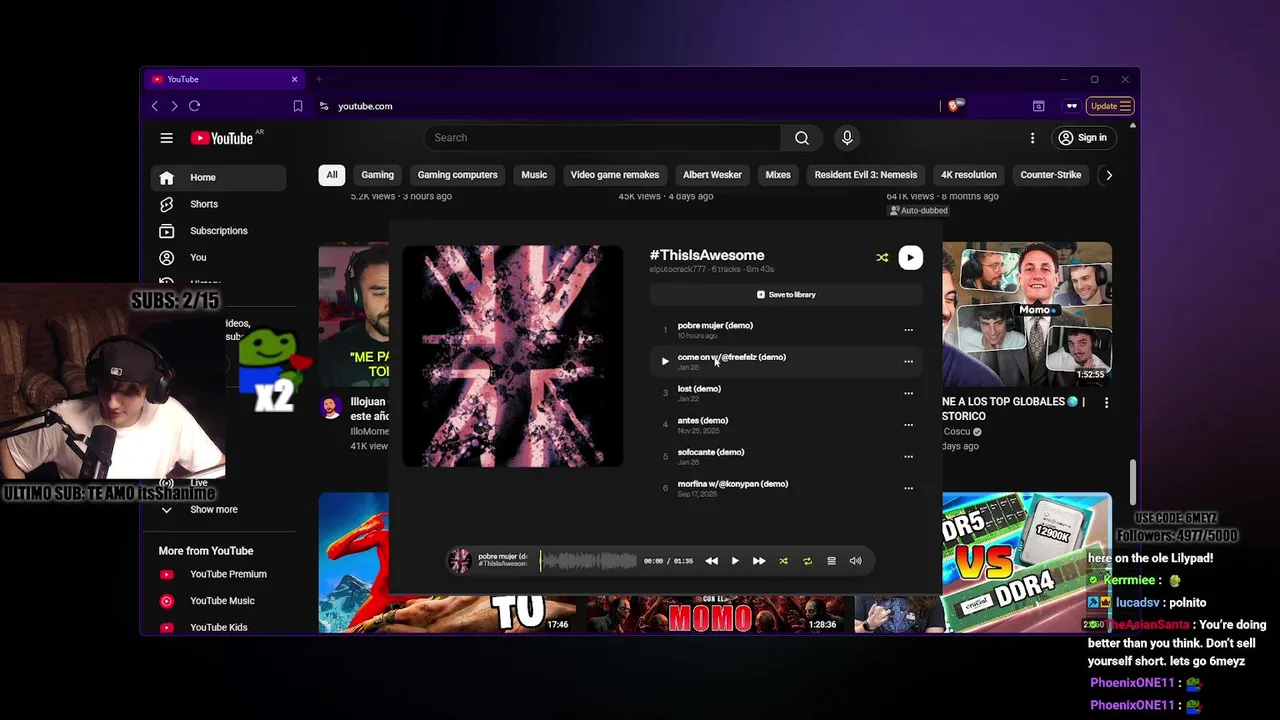1280x720 pixels.
Task: Open a new tab with plus
Action: click(x=319, y=79)
